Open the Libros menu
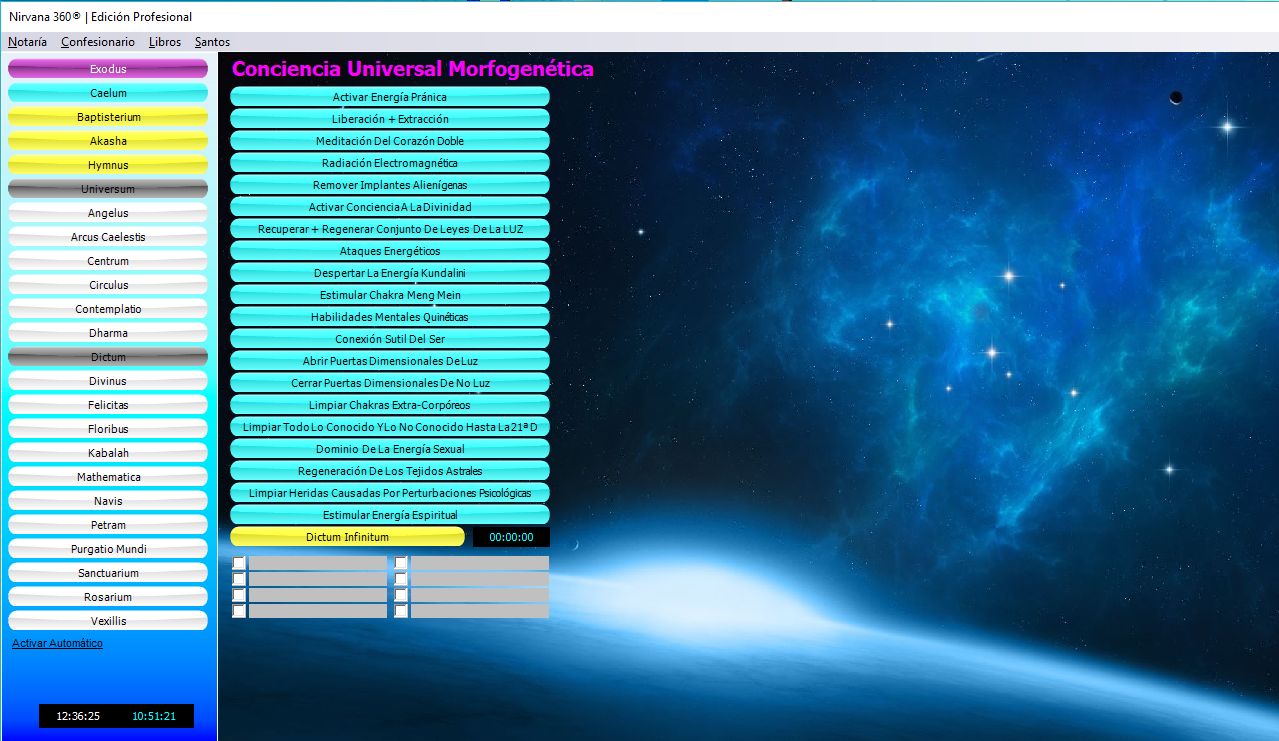The height and width of the screenshot is (741, 1279). point(165,42)
